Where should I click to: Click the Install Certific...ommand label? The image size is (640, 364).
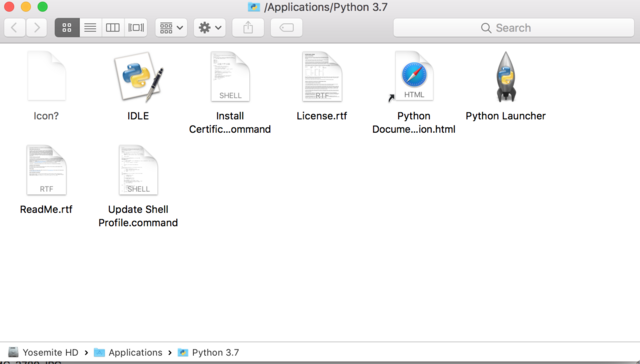click(230, 122)
